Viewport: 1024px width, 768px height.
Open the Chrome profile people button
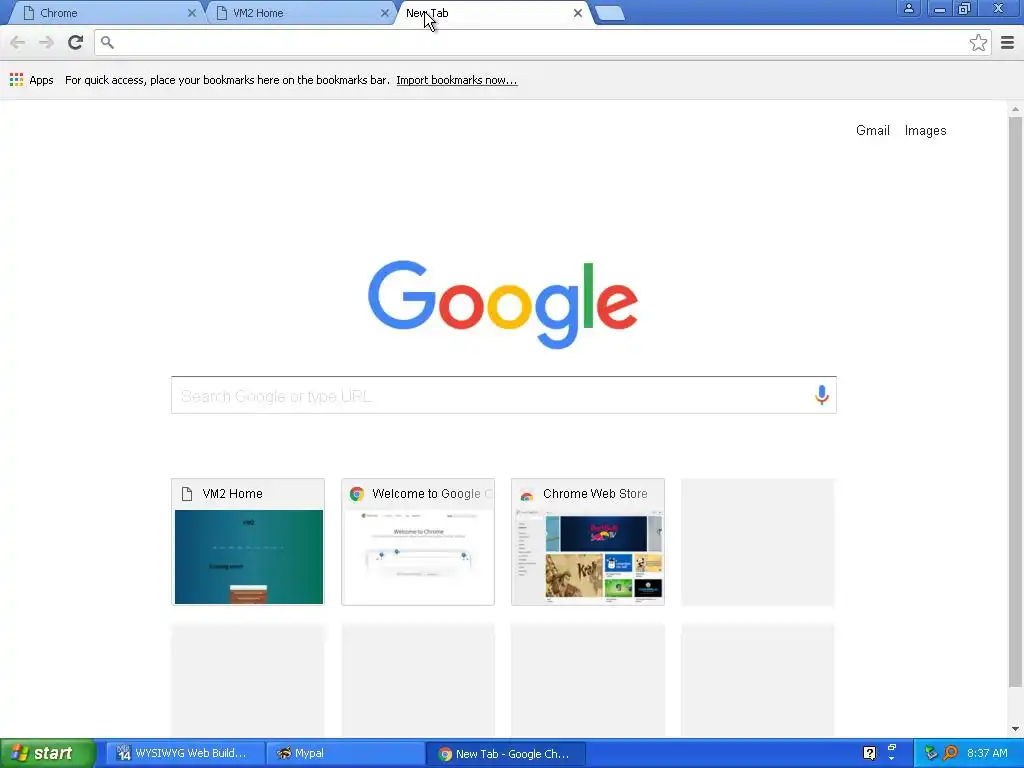[908, 8]
